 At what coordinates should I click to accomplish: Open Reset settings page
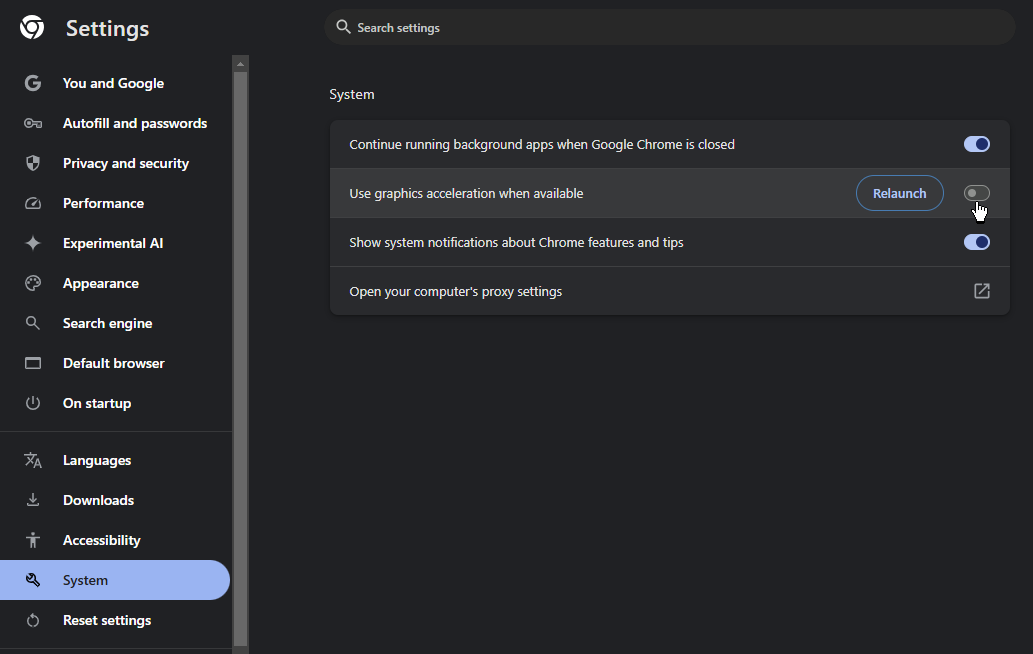115,620
